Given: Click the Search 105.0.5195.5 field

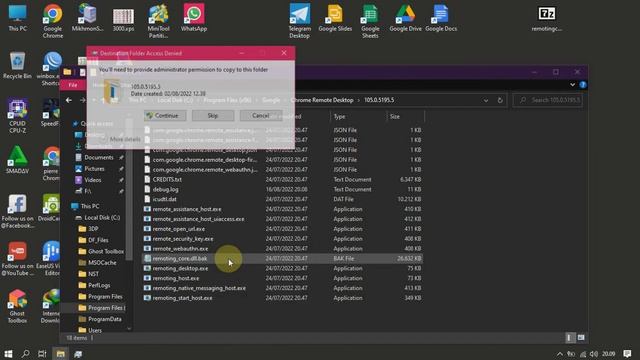Looking at the screenshot, I should tap(548, 100).
